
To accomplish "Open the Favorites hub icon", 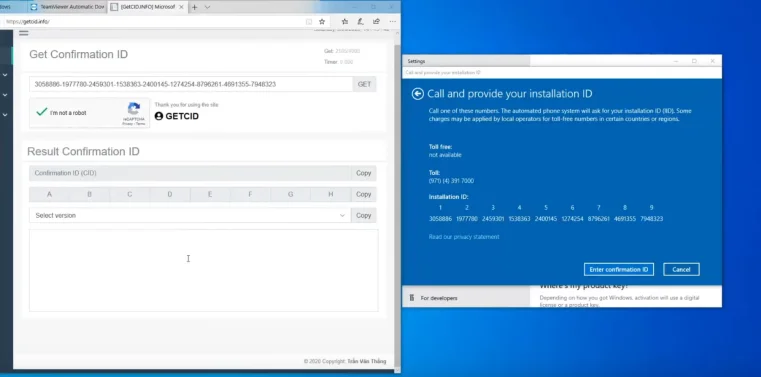I will tap(345, 22).
